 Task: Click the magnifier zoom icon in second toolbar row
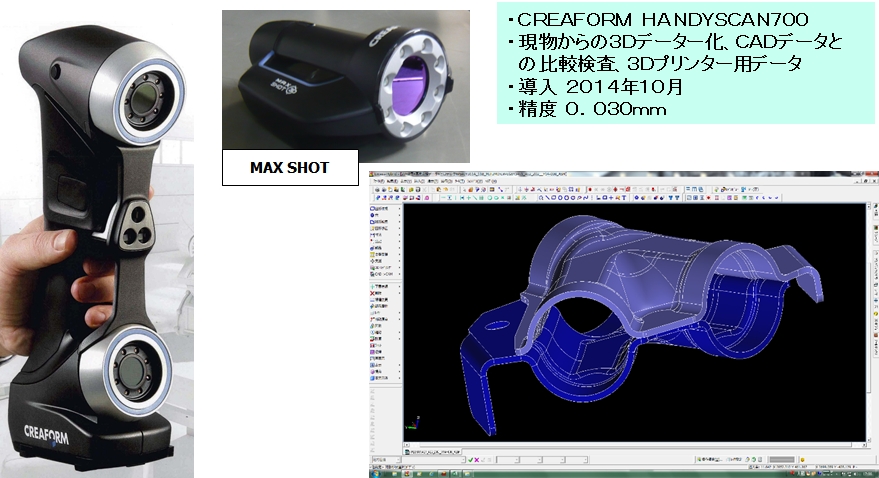[x=541, y=198]
